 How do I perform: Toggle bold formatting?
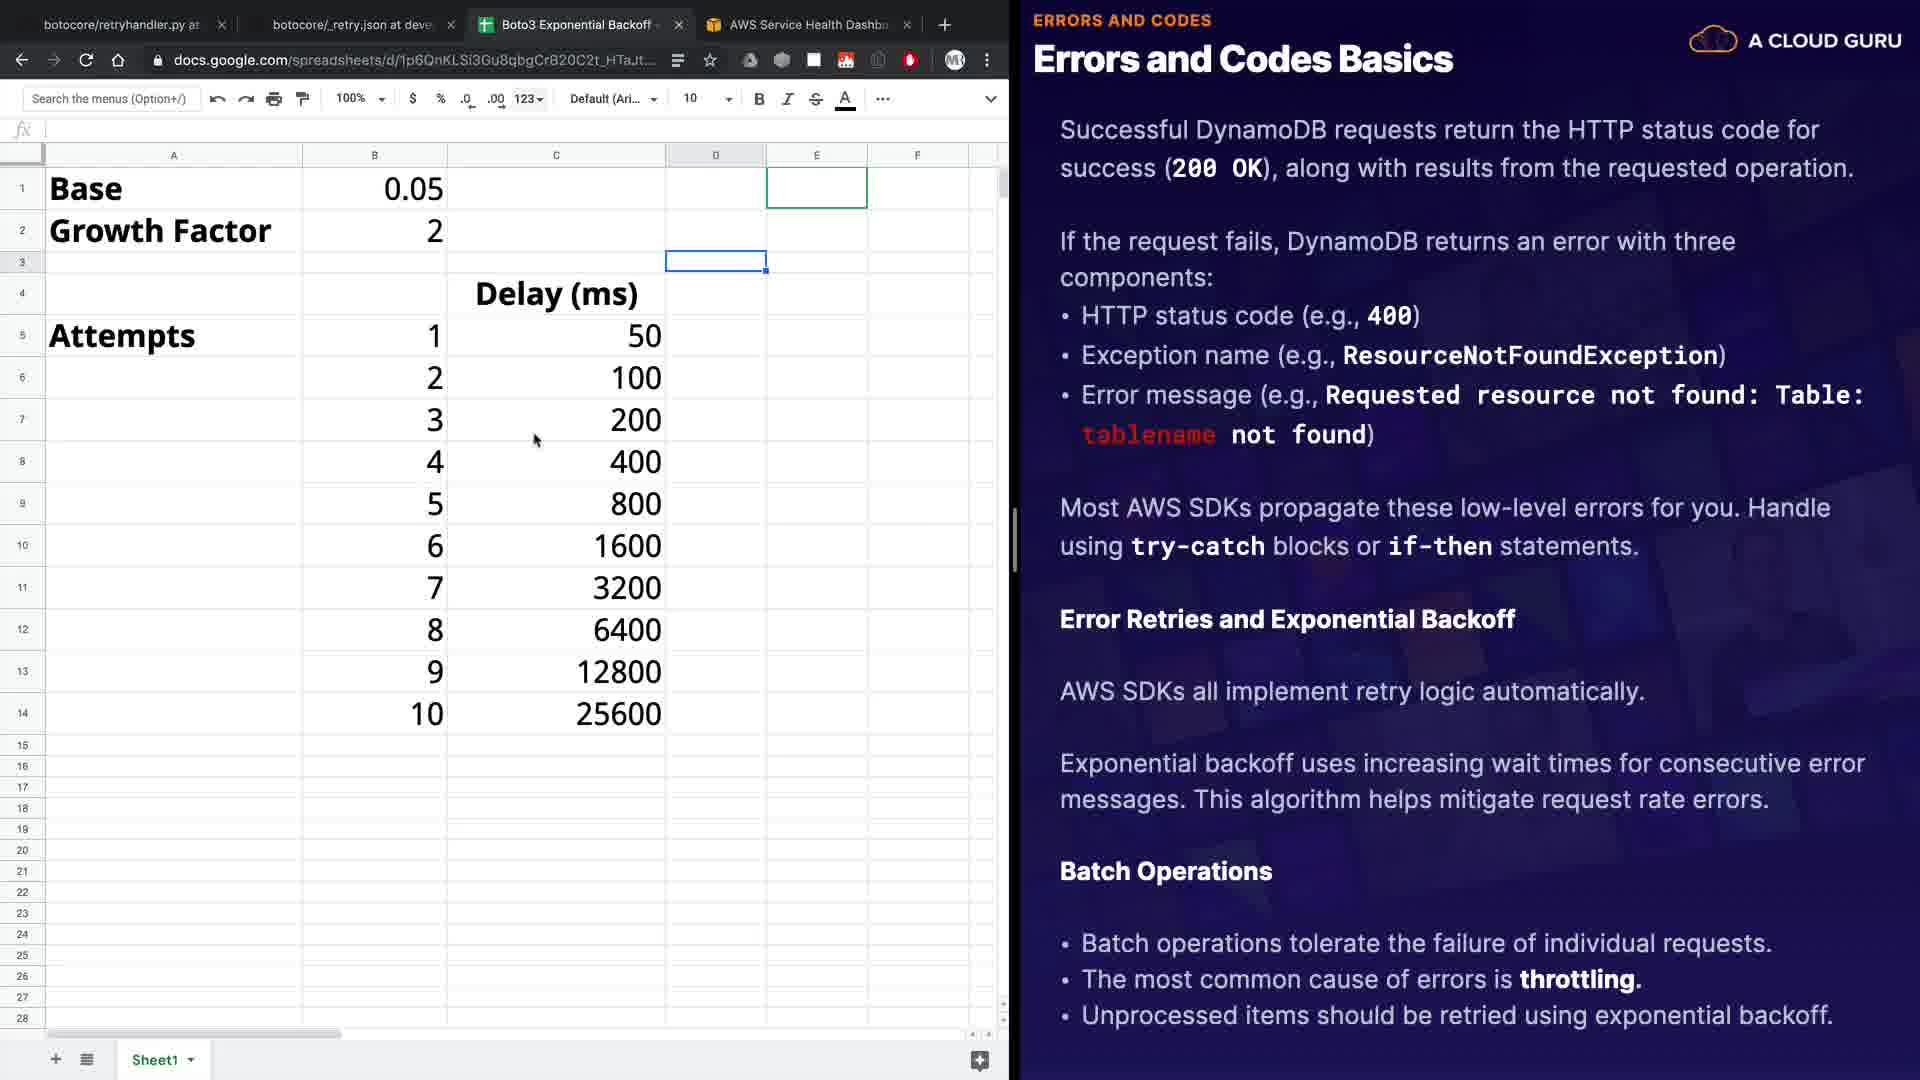759,99
